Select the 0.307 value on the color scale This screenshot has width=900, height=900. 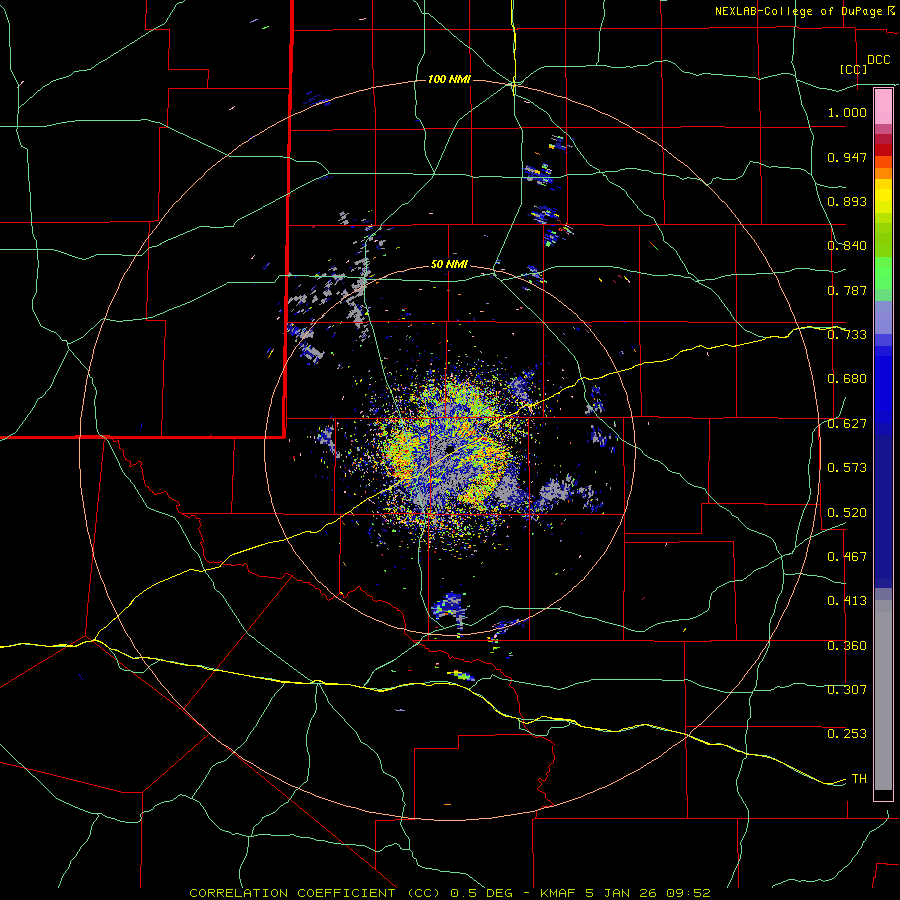pyautogui.click(x=847, y=690)
